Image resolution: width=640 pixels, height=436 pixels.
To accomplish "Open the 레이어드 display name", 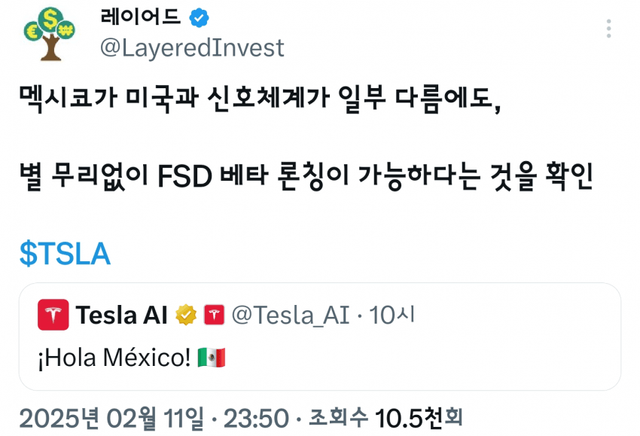I will point(142,17).
